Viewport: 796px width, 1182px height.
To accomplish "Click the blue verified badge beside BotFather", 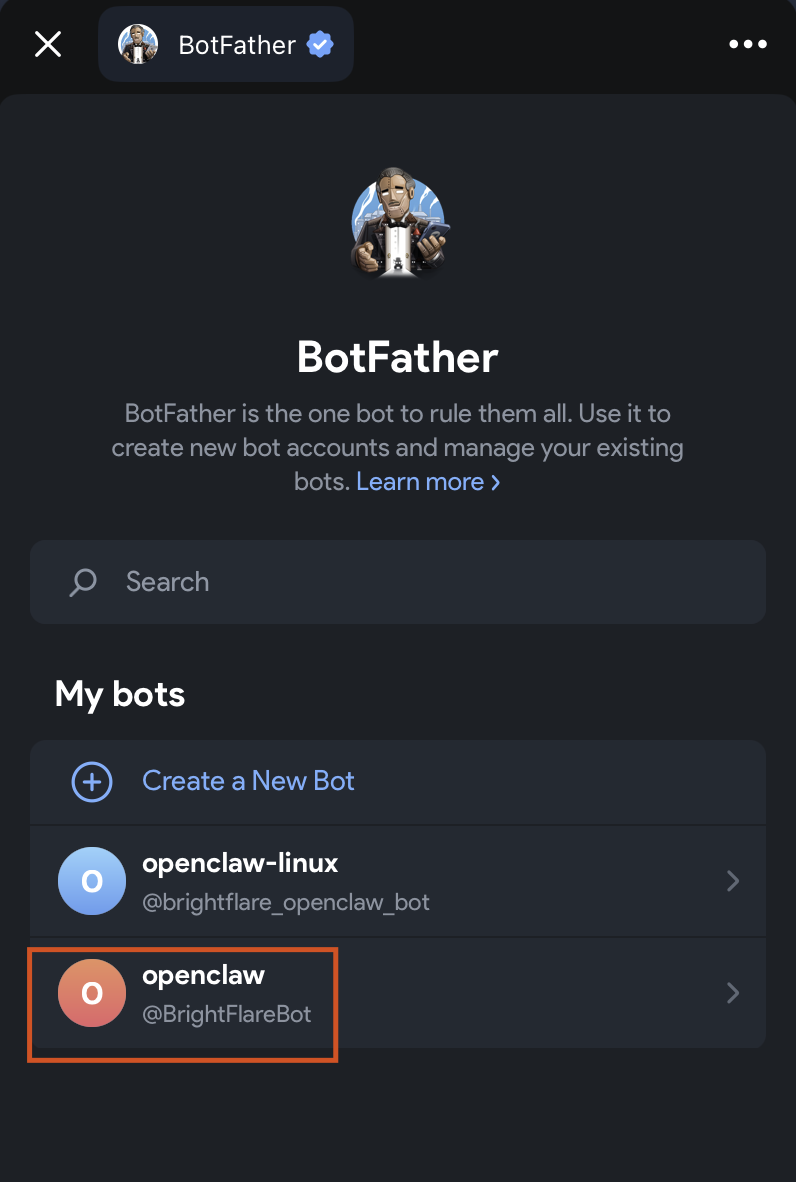I will pyautogui.click(x=320, y=45).
